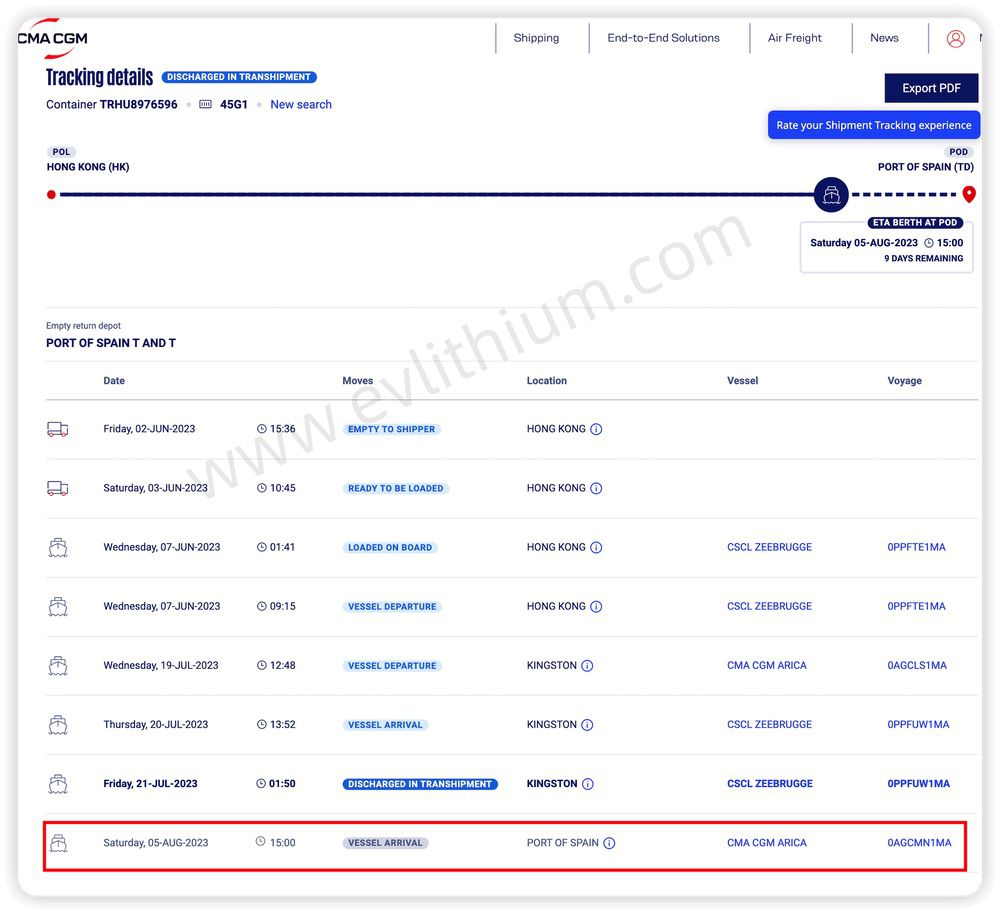Click PORT OF SPAIN T AND T depot
This screenshot has width=1000, height=914.
coord(111,343)
